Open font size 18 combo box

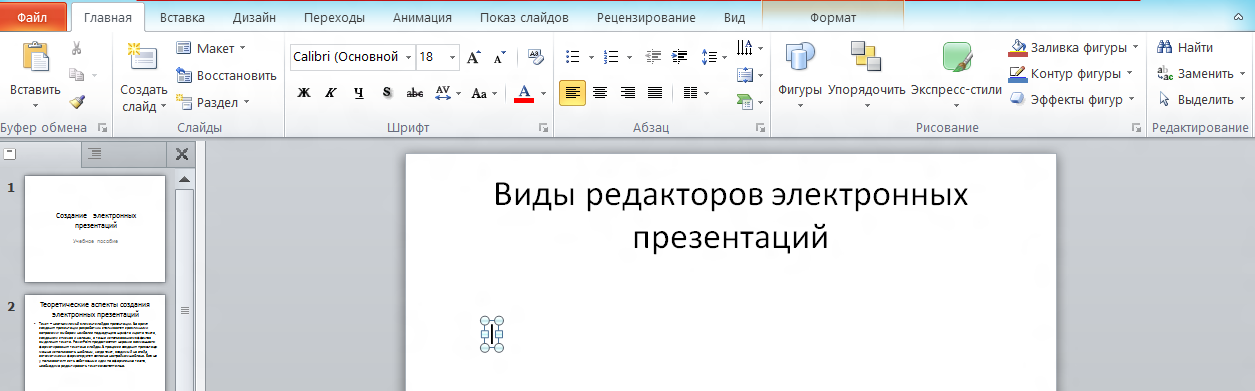pyautogui.click(x=438, y=57)
